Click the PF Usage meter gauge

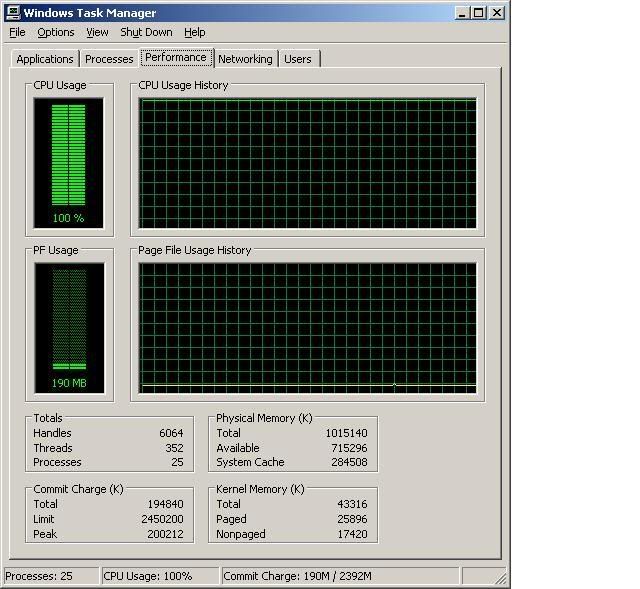[x=68, y=327]
